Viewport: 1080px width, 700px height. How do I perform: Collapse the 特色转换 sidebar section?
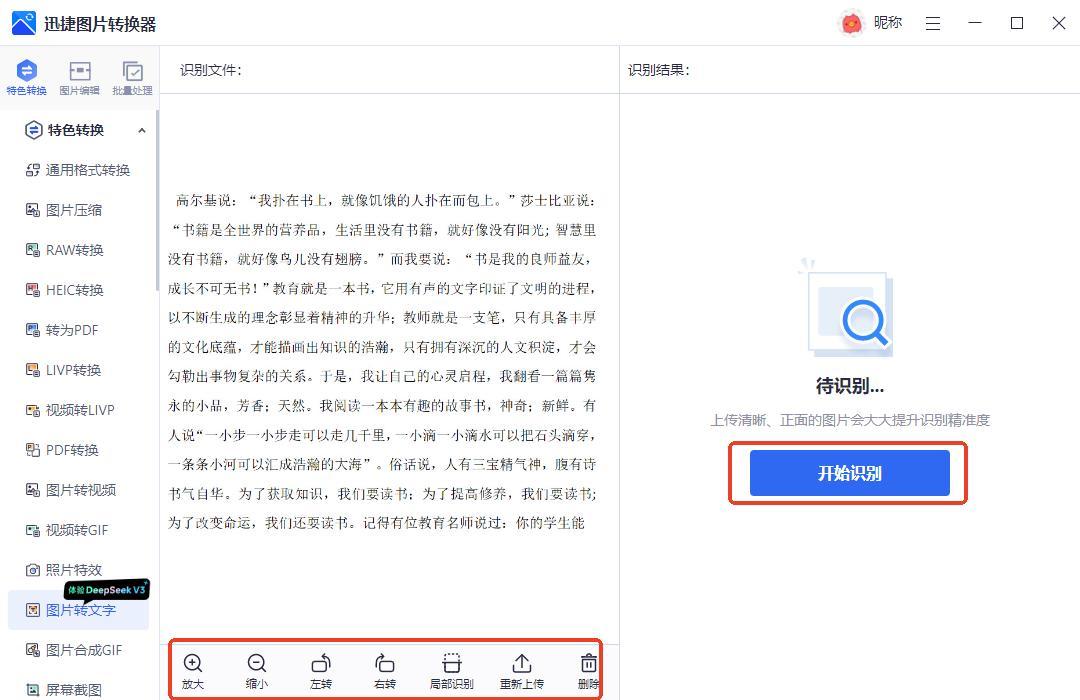click(x=141, y=130)
